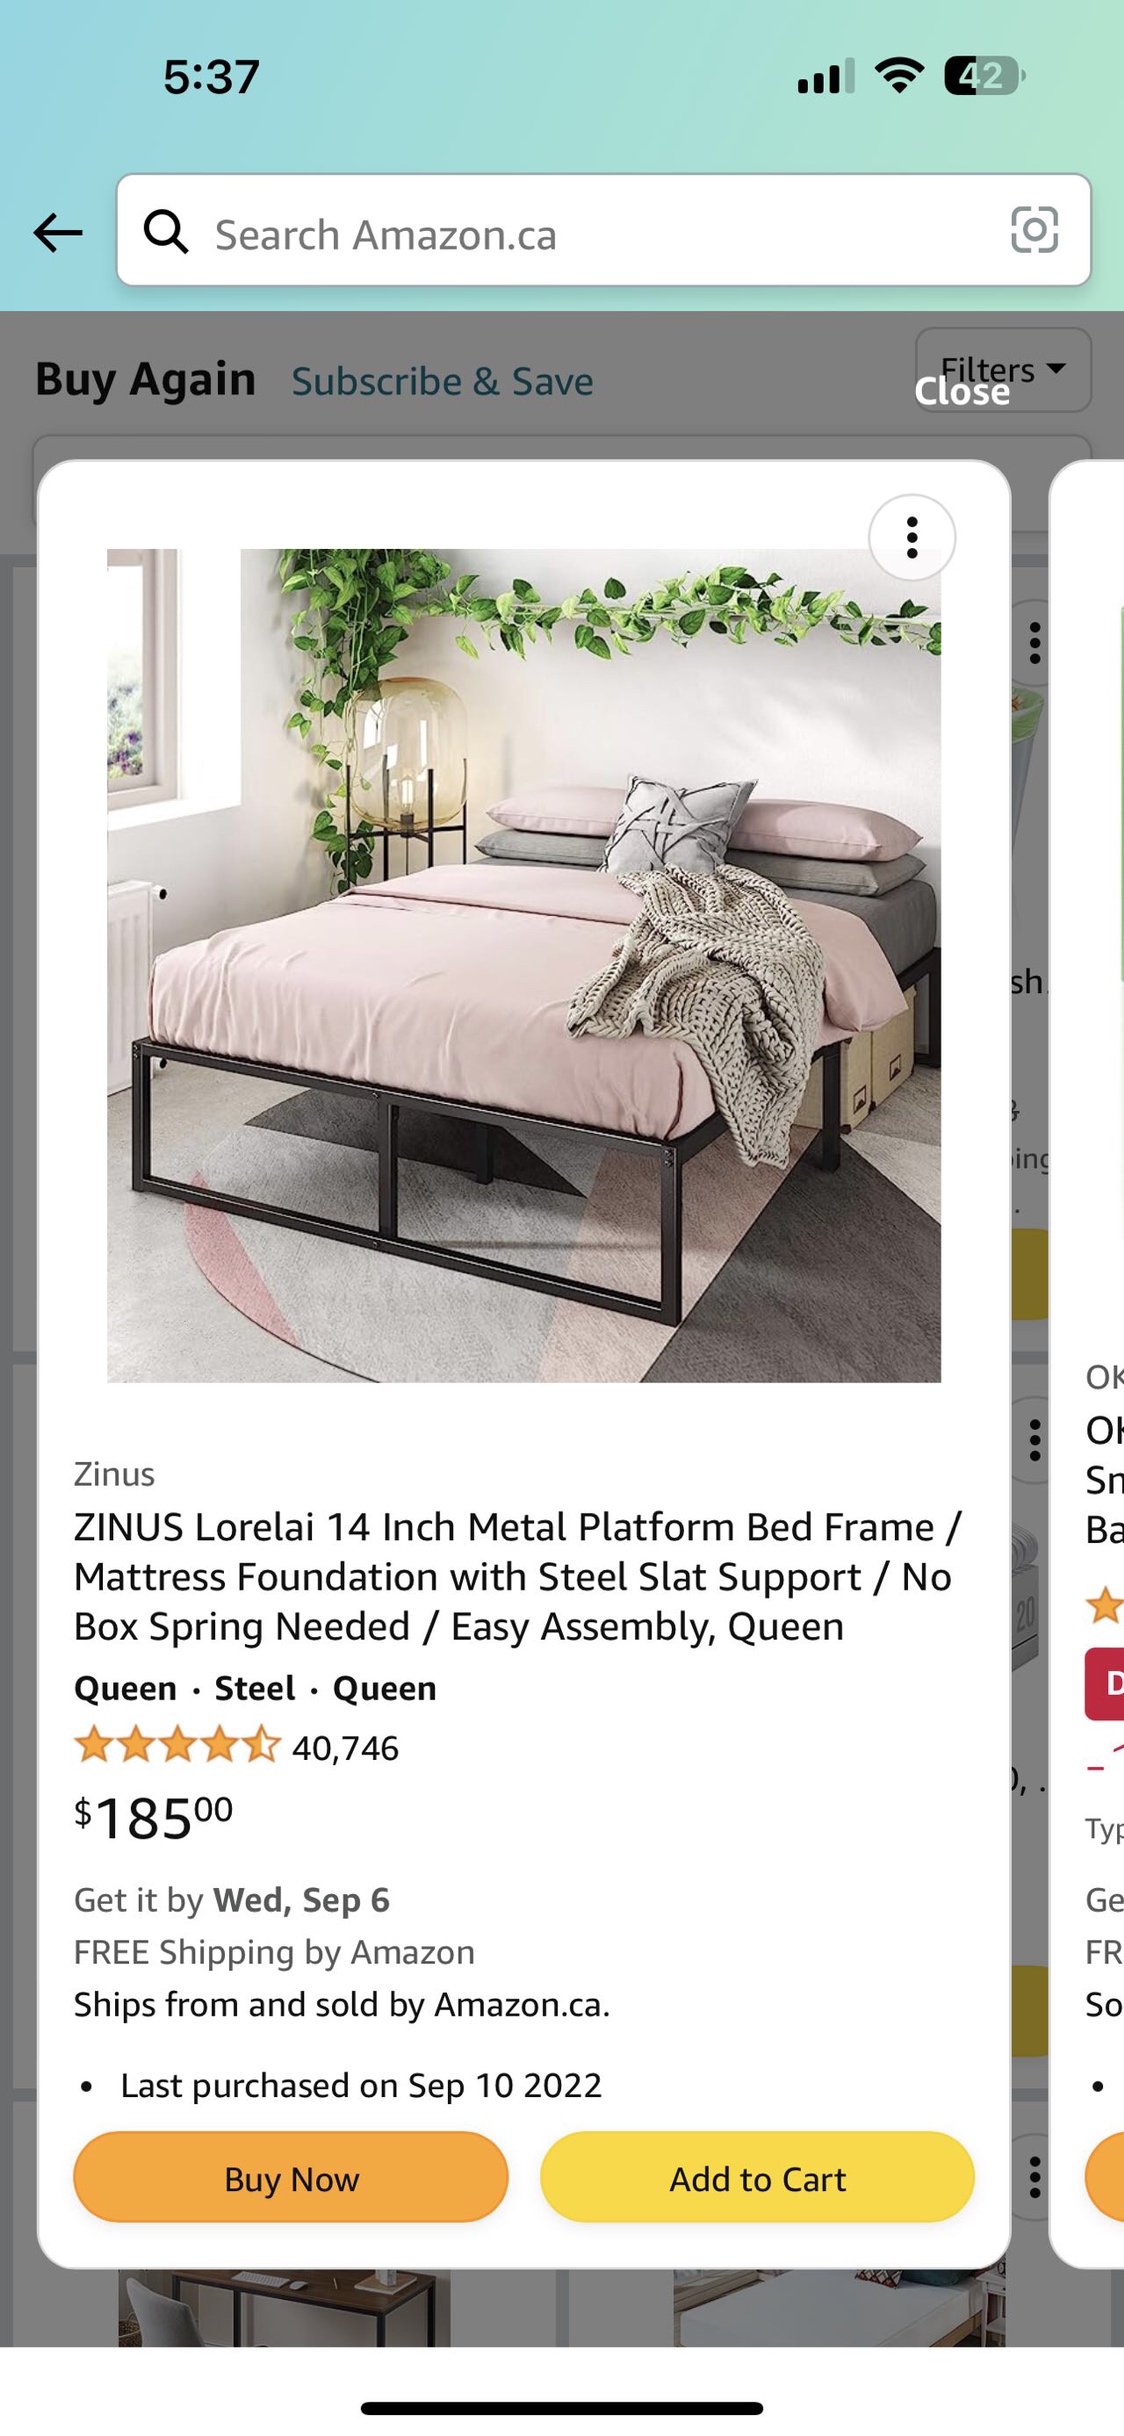Tap the battery status indicator

[985, 76]
